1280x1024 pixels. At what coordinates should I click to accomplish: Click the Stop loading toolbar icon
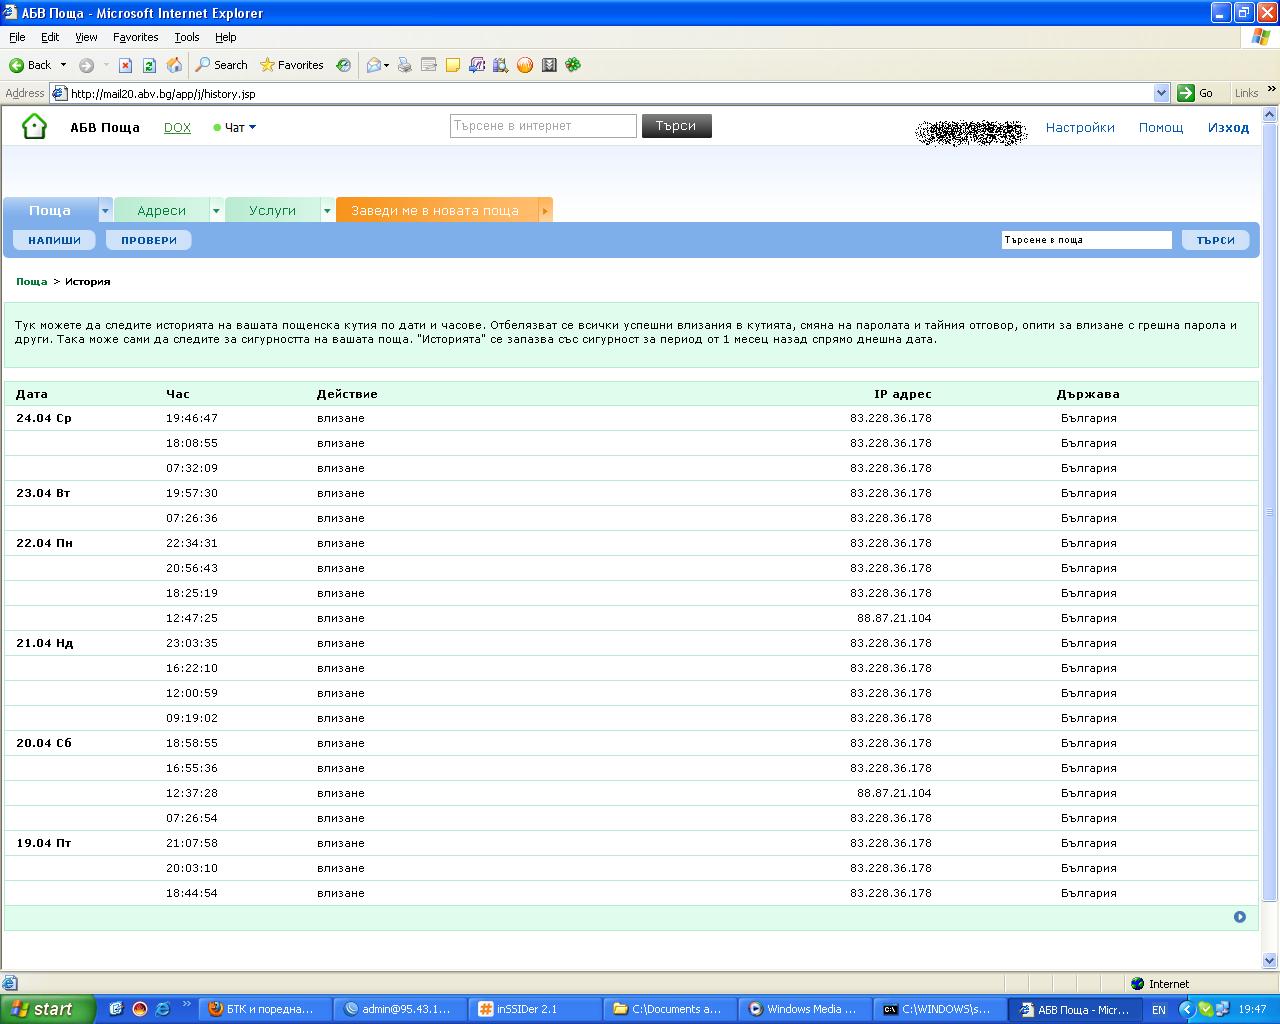coord(125,65)
